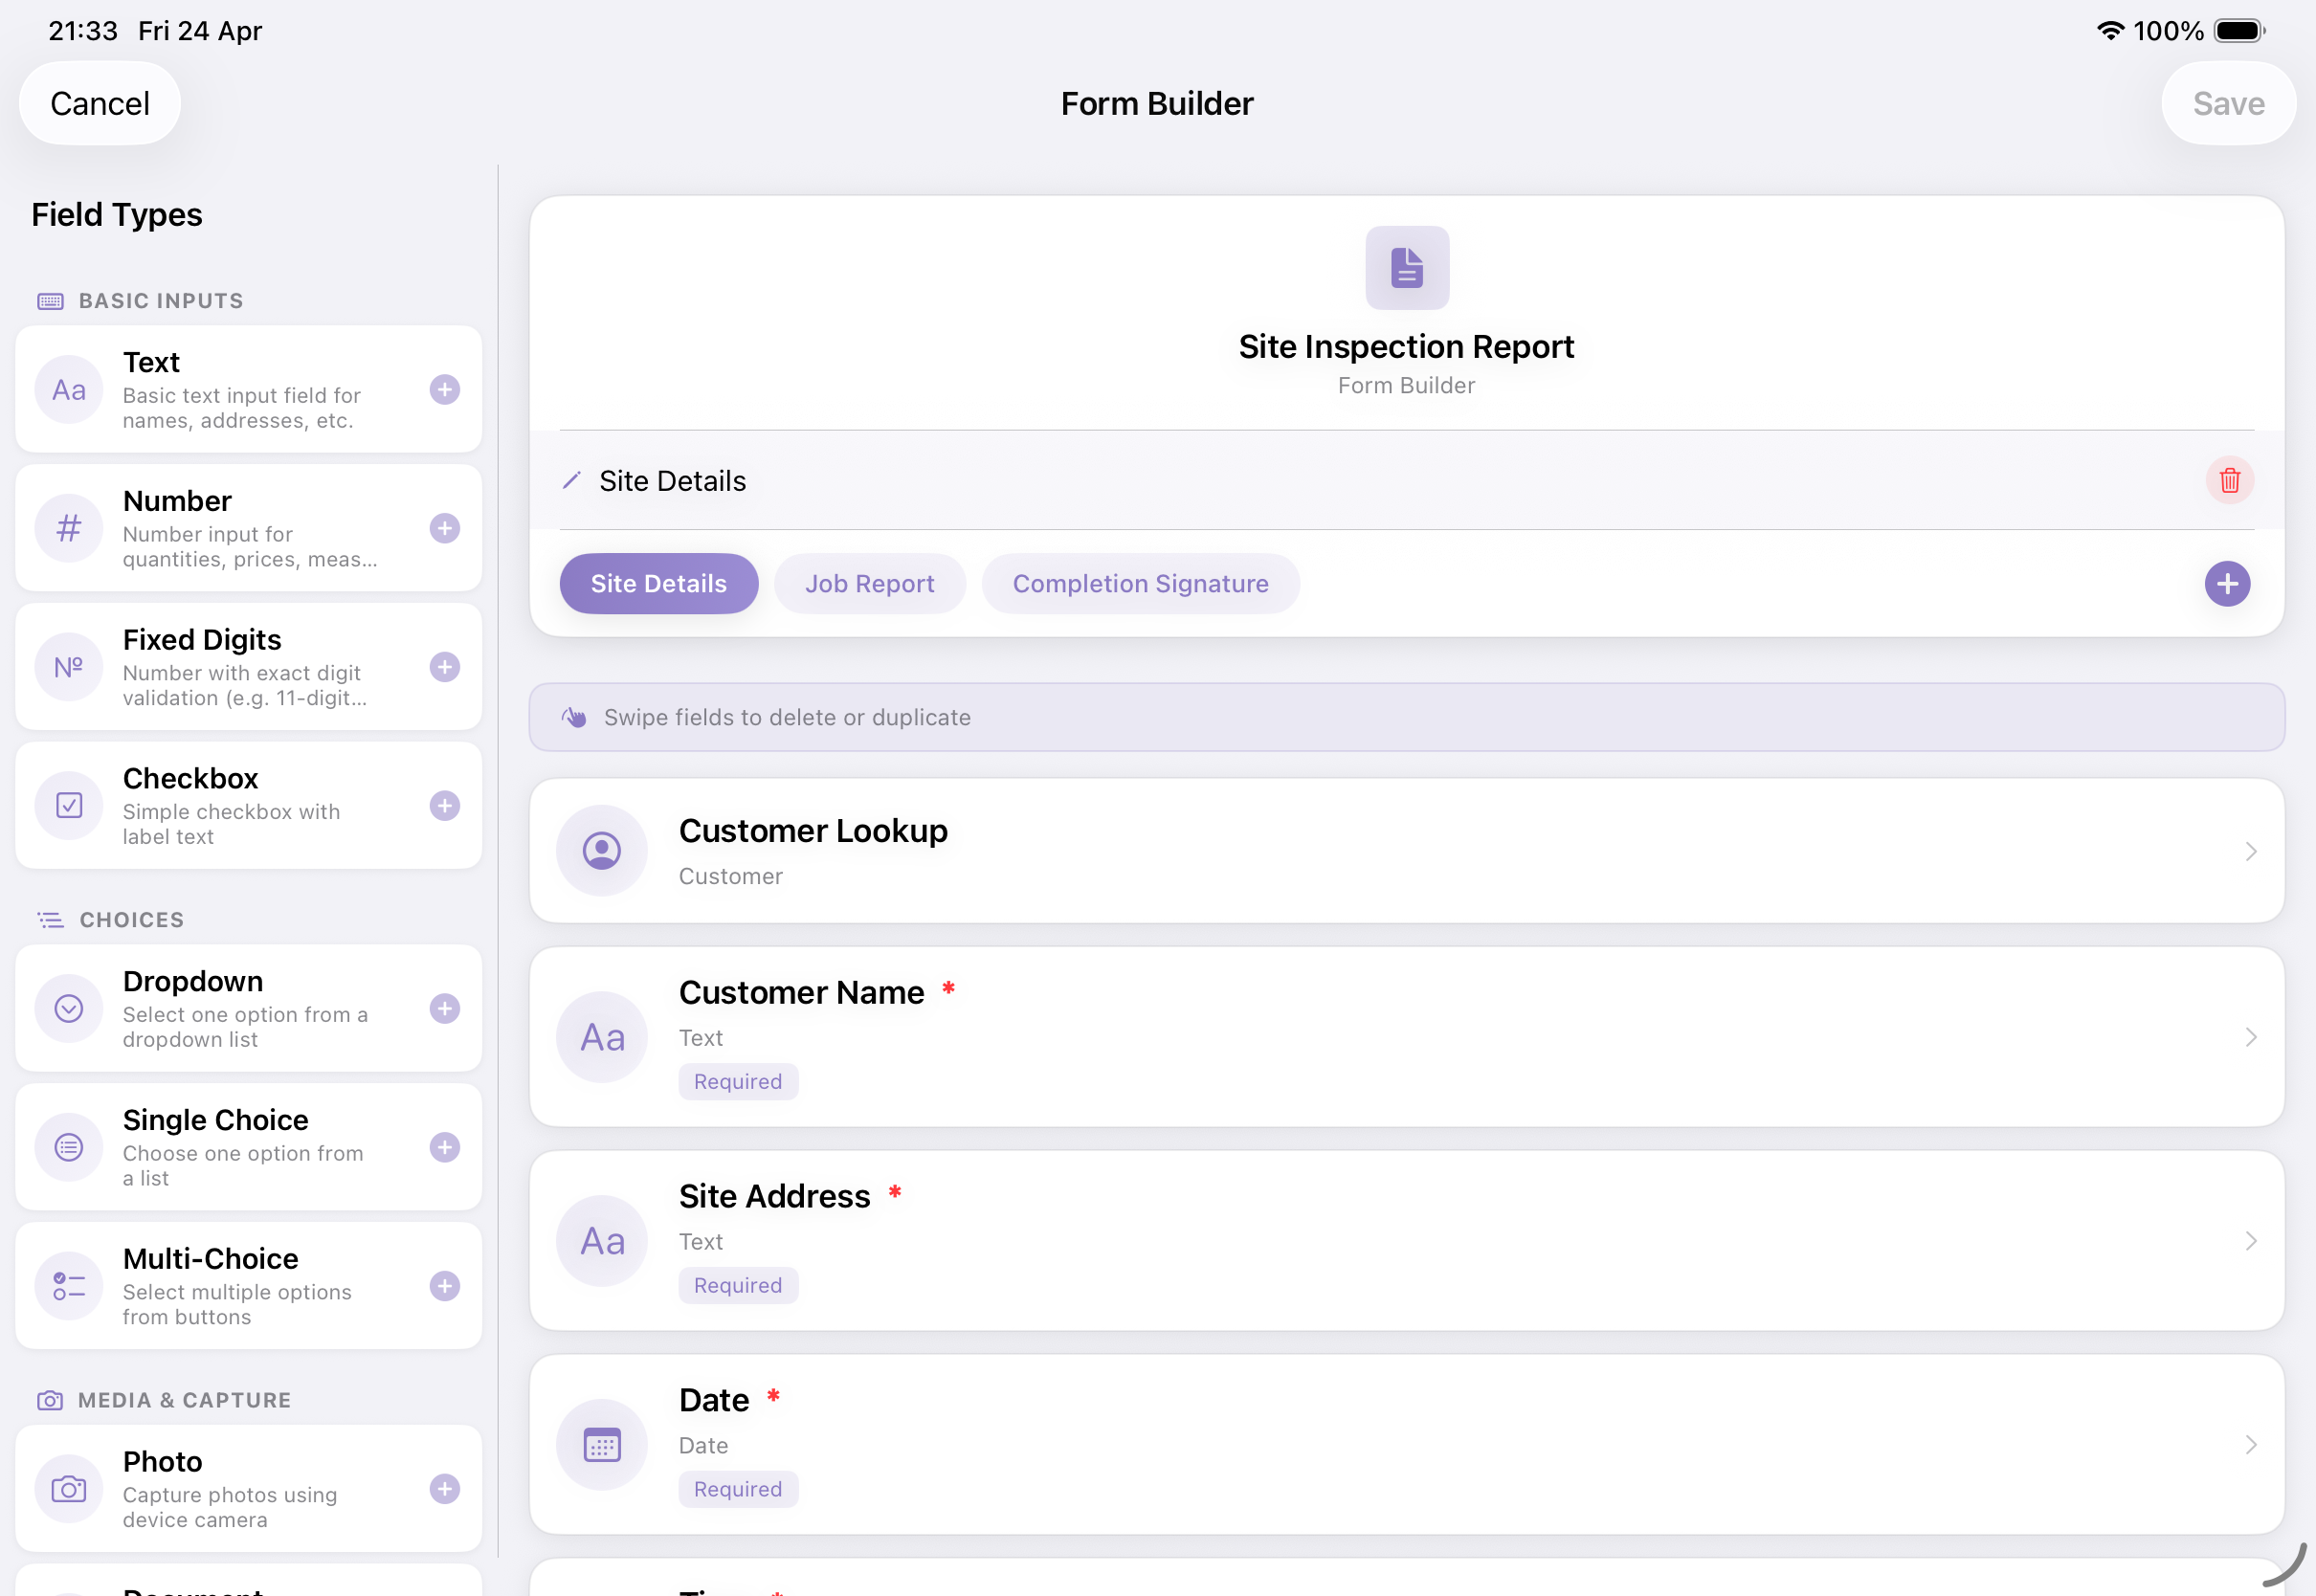Click the Nº icon of Fixed Digits
The width and height of the screenshot is (2316, 1596).
[x=69, y=667]
